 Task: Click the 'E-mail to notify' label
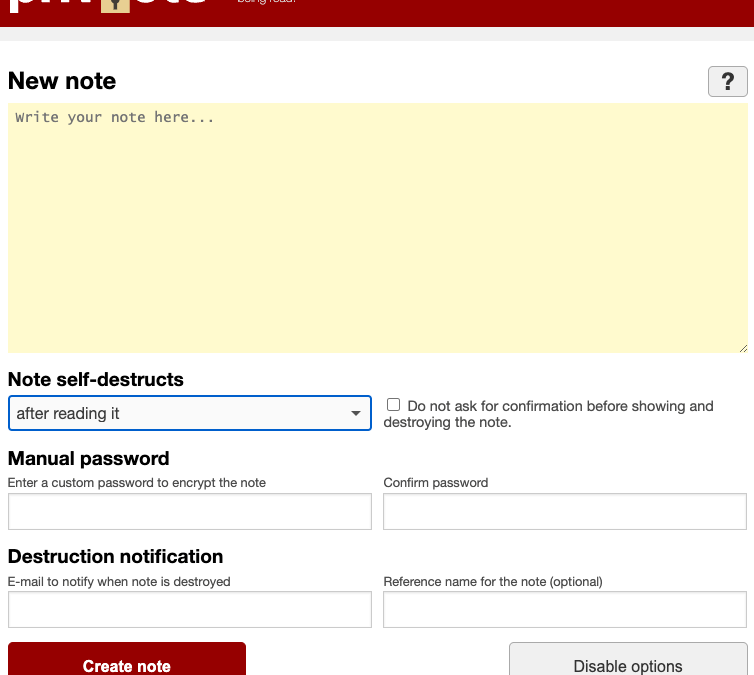[x=119, y=581]
